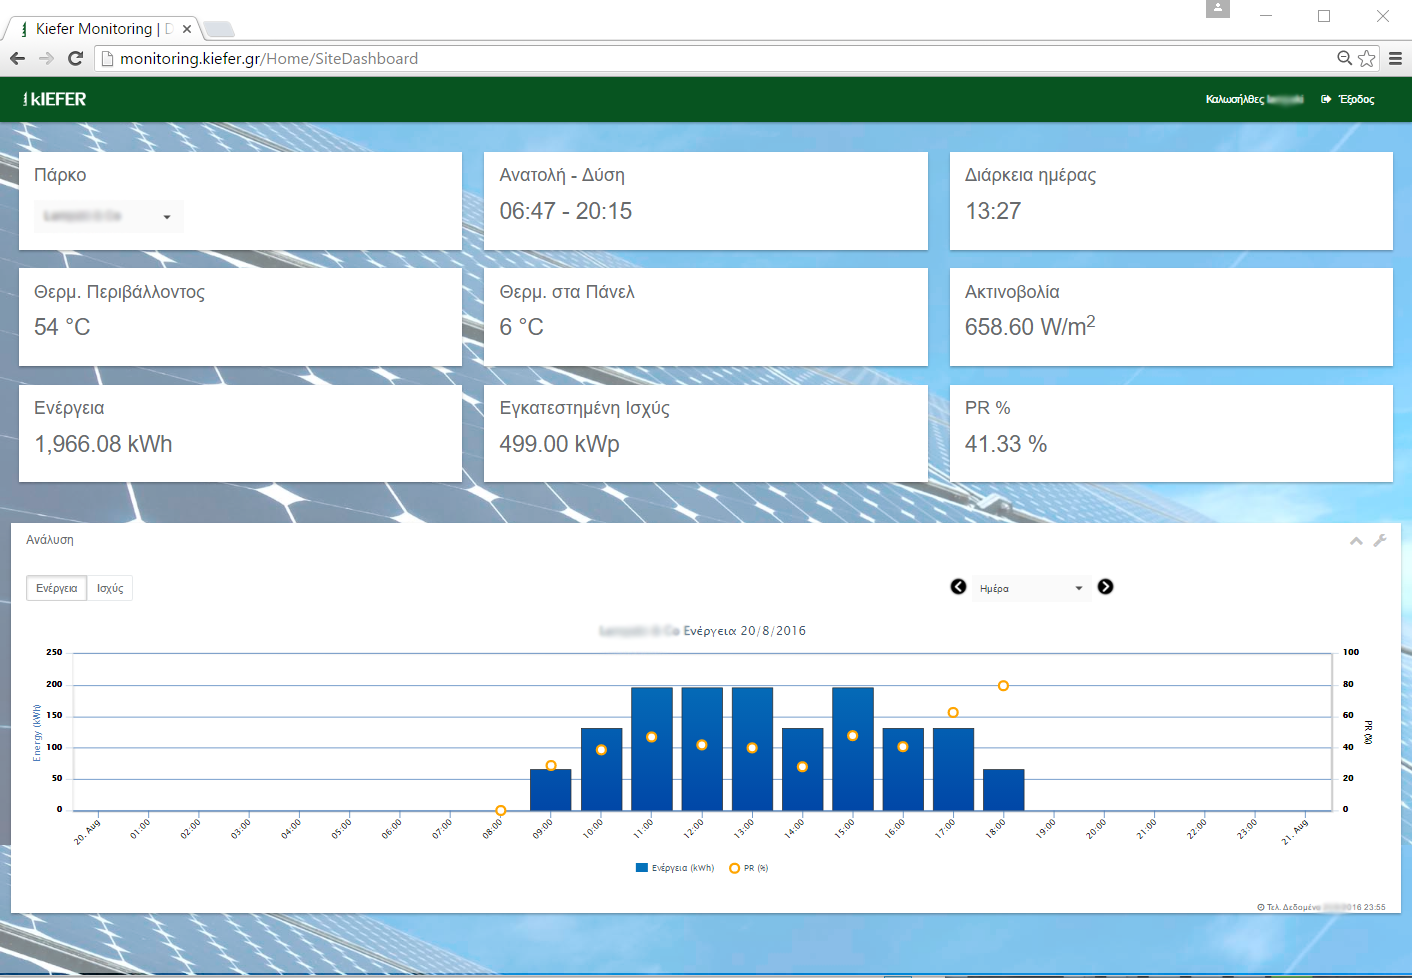The height and width of the screenshot is (978, 1412).
Task: Go to next day with right arrow
Action: pyautogui.click(x=1105, y=587)
